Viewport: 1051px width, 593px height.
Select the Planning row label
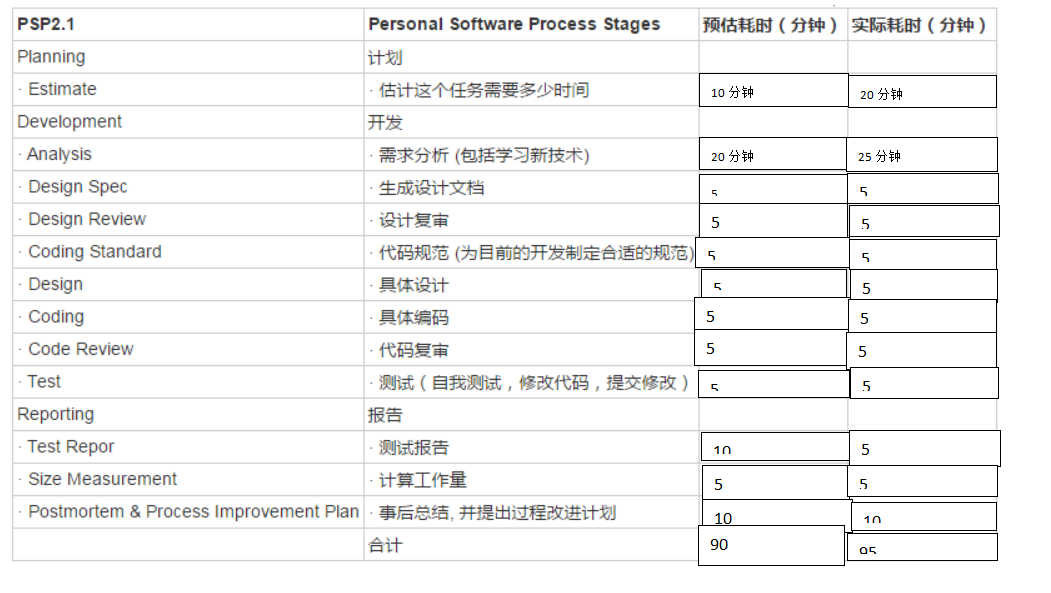pos(51,57)
